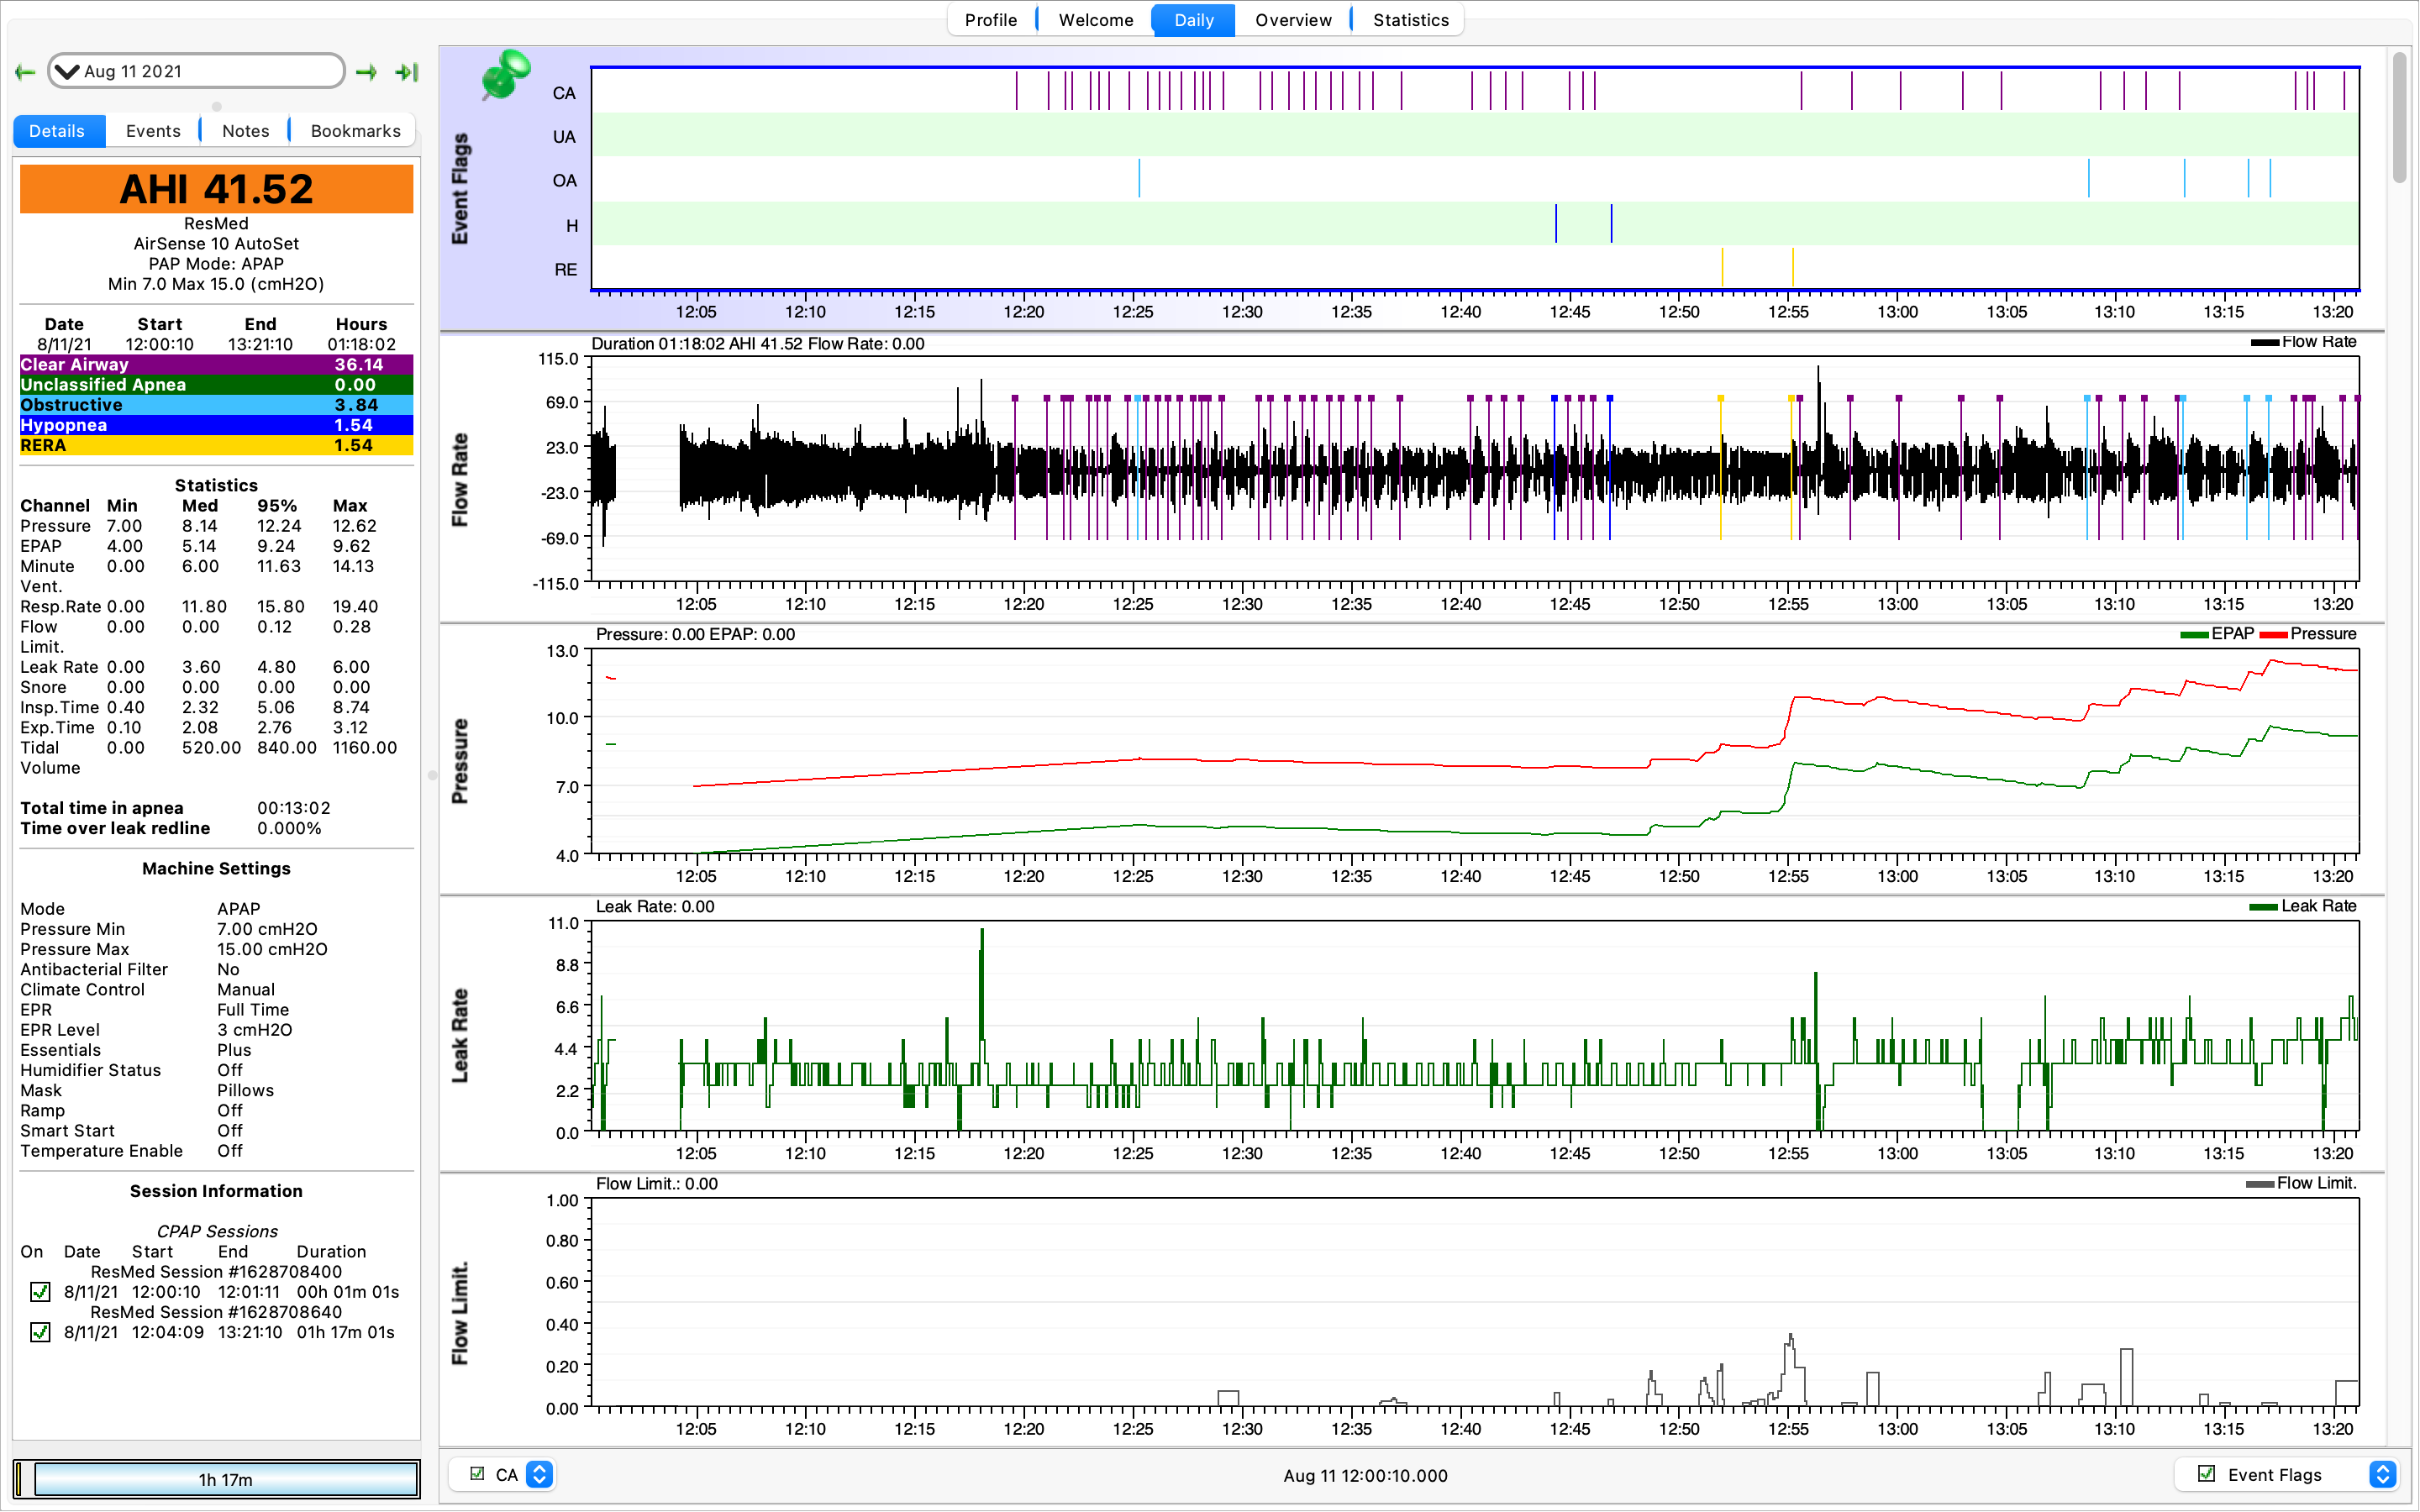Click the Clear Airway purple row
The image size is (2420, 1512).
216,365
